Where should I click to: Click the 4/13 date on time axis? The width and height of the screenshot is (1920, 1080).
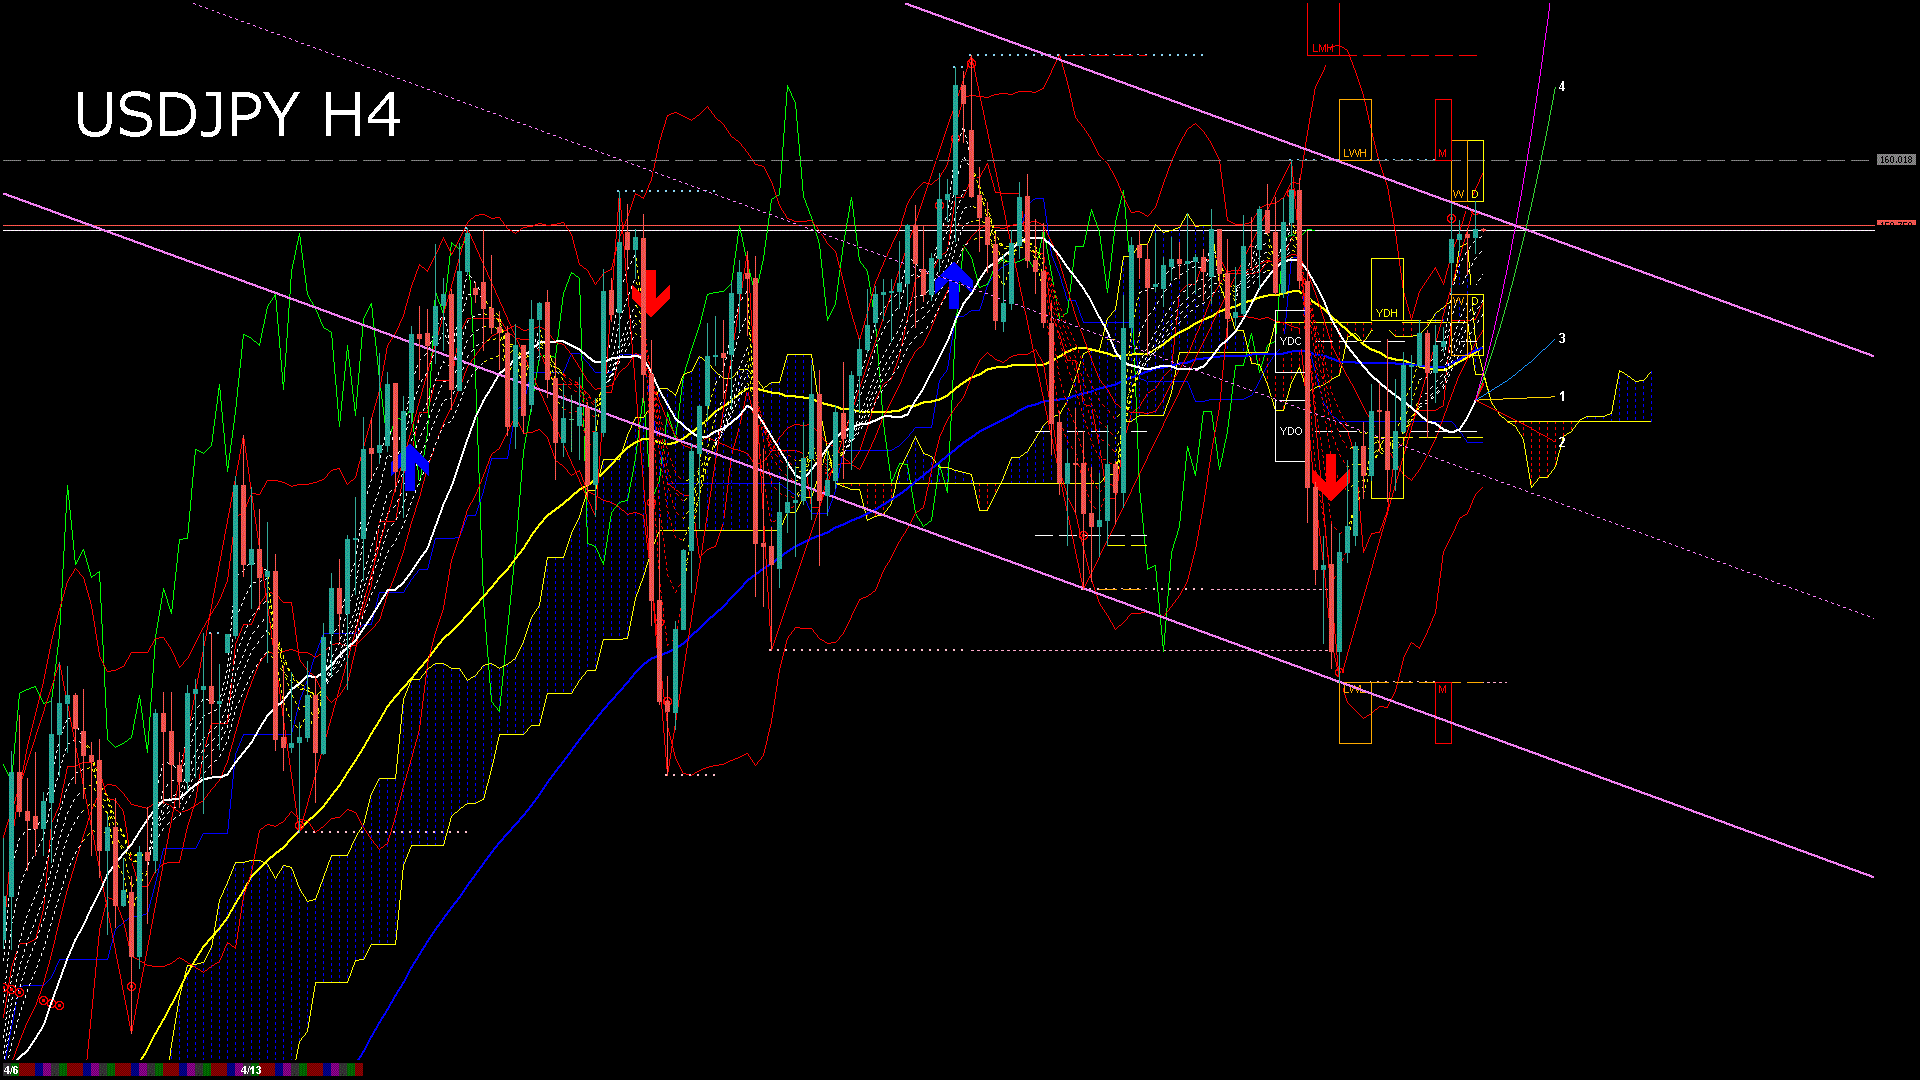pyautogui.click(x=251, y=1070)
